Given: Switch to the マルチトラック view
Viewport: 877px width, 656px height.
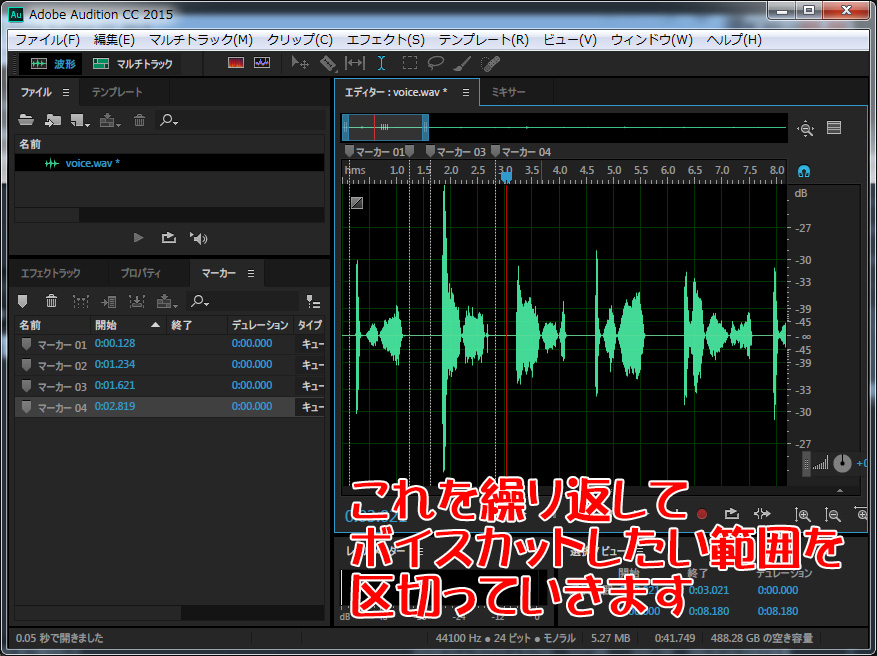Looking at the screenshot, I should coord(133,64).
